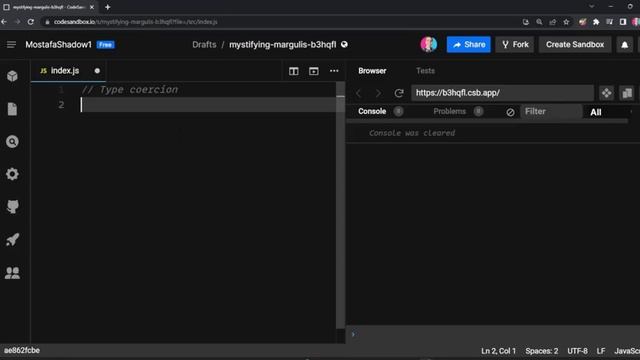Open the Drafts breadcrumb link
Image resolution: width=640 pixels, height=360 pixels.
tap(204, 44)
